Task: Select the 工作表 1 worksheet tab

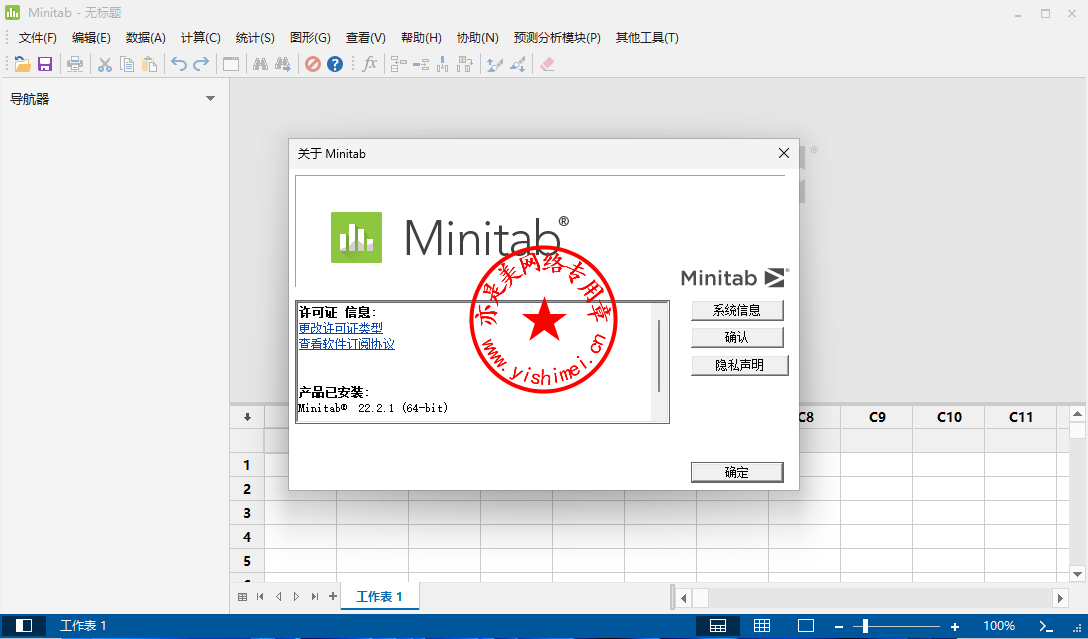Action: [x=380, y=597]
